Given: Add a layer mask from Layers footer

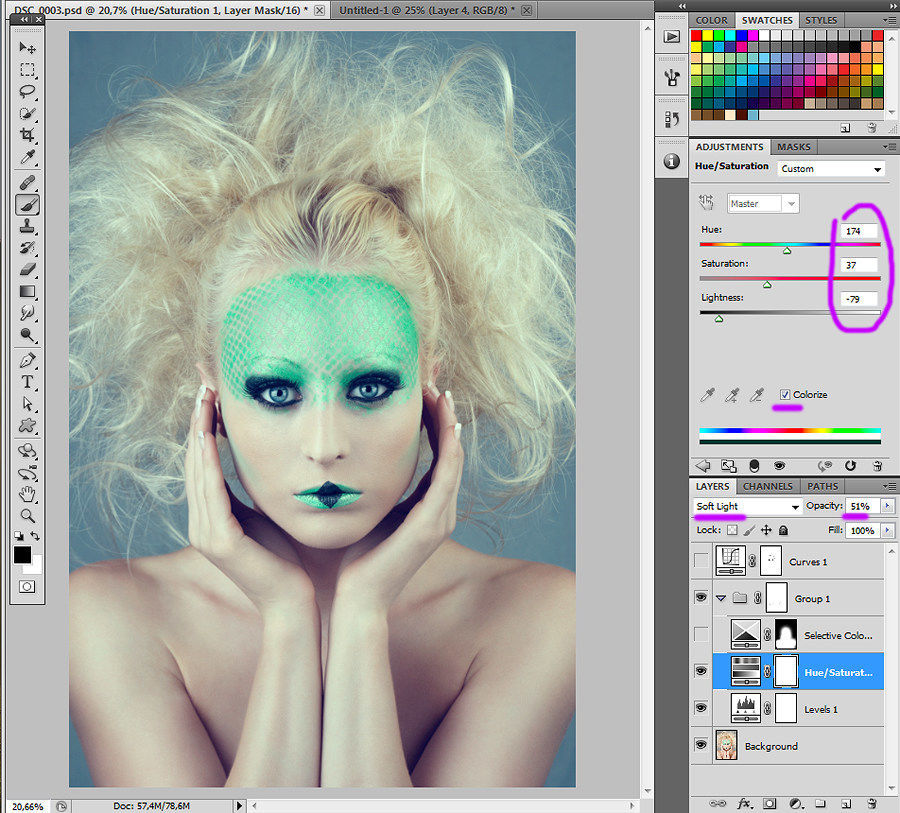Looking at the screenshot, I should pos(770,804).
